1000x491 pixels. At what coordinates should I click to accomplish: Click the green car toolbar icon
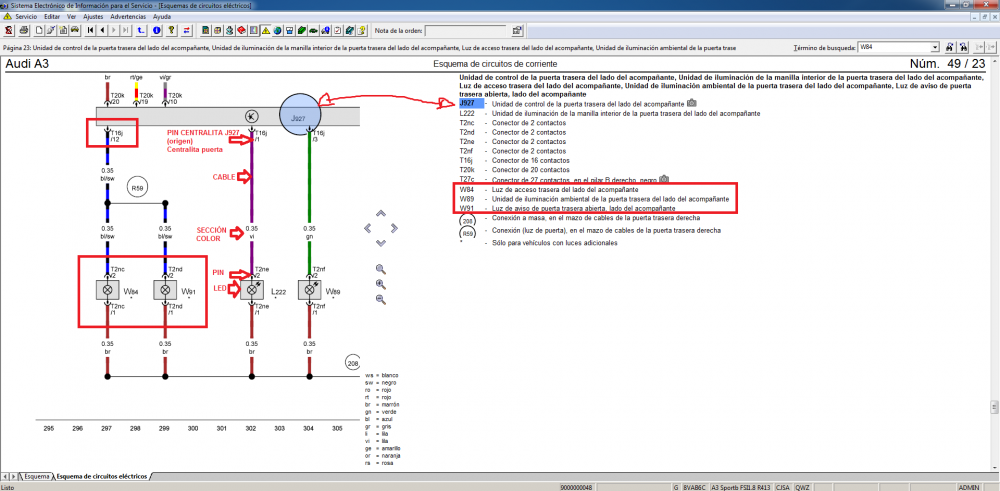313,30
